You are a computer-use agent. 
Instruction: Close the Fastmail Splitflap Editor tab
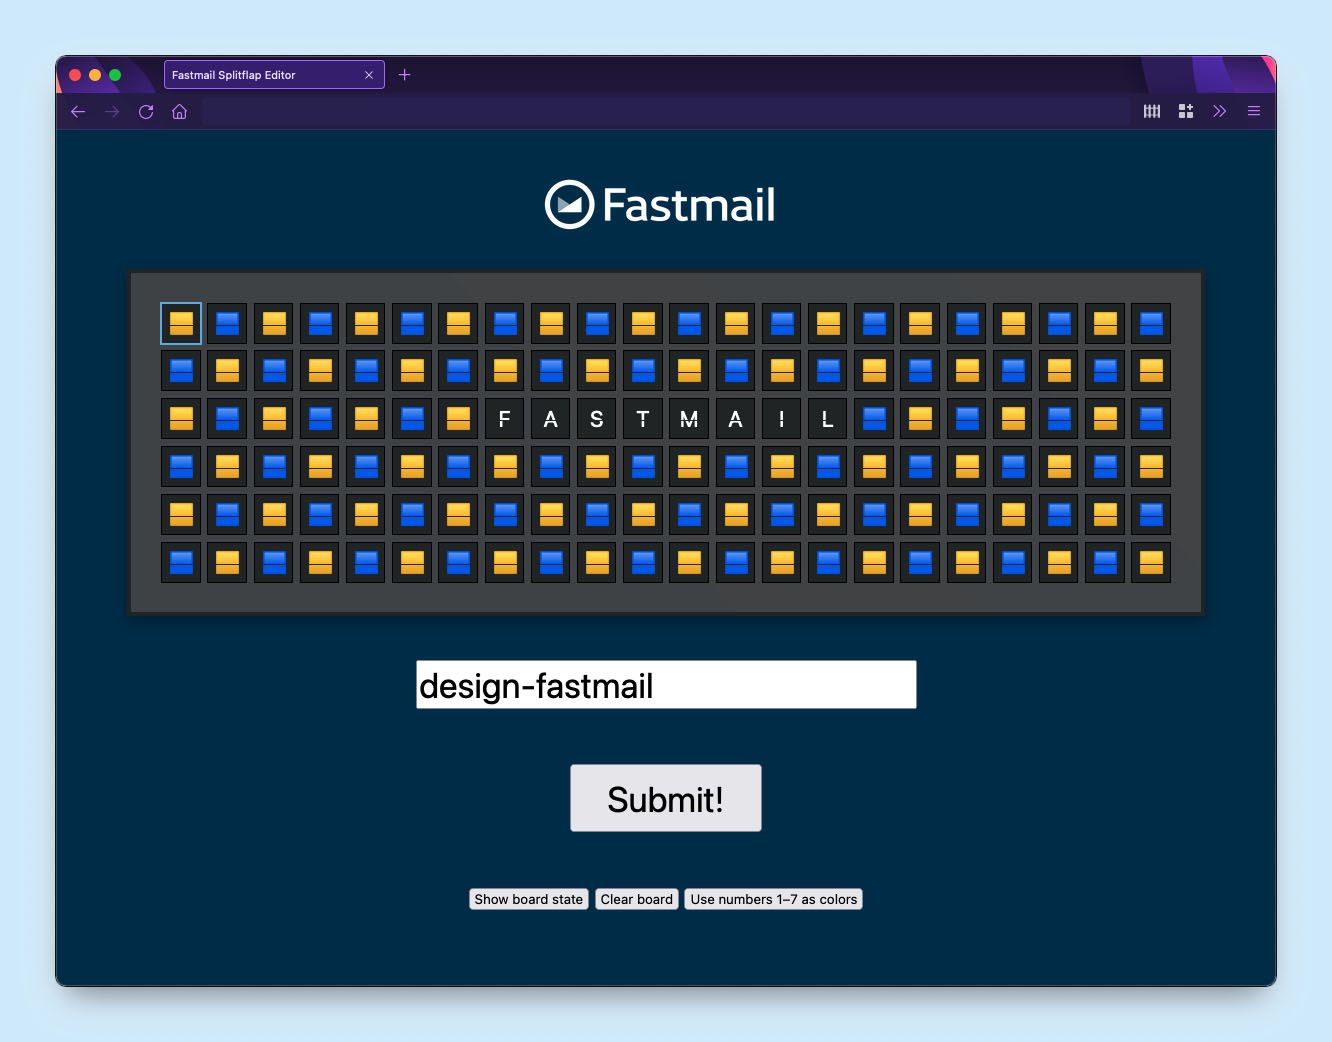369,75
